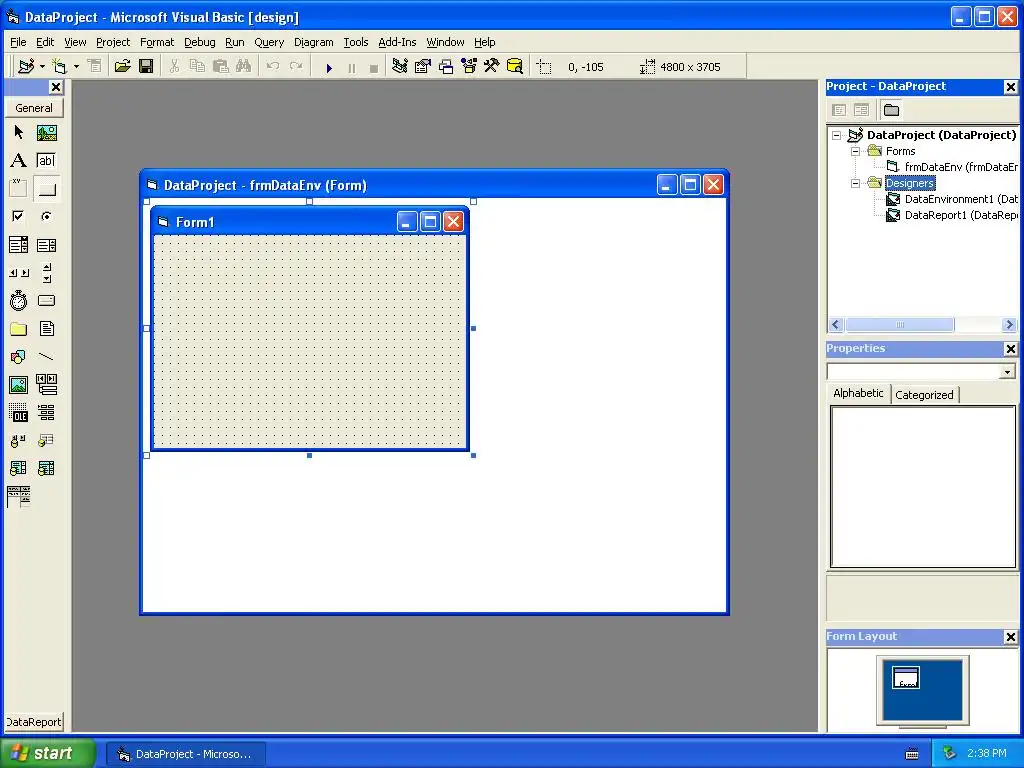This screenshot has width=1024, height=768.
Task: Click the DataProject taskbar button
Action: tap(186, 754)
